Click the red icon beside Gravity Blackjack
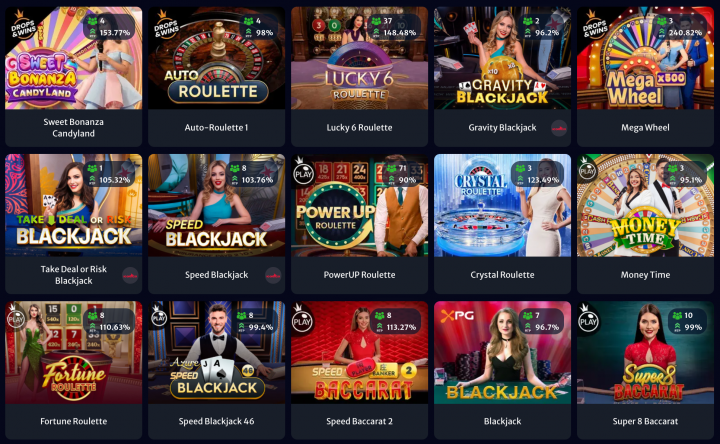Viewport: 720px width, 444px height. (559, 128)
